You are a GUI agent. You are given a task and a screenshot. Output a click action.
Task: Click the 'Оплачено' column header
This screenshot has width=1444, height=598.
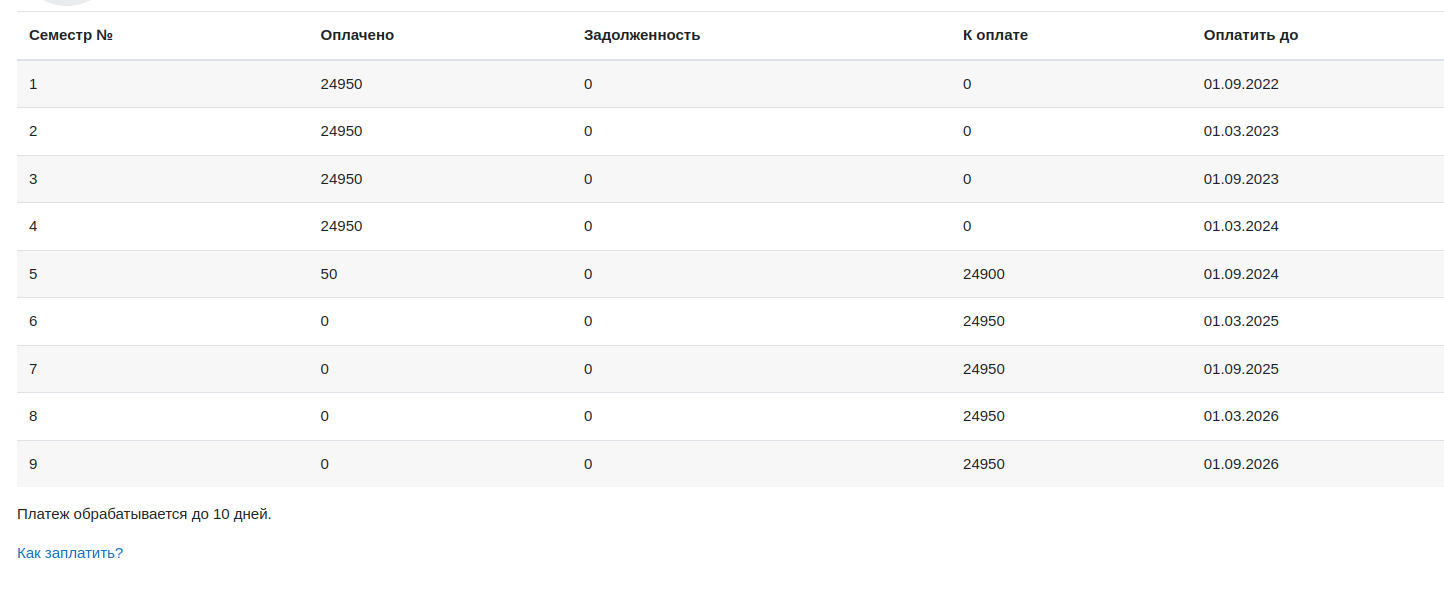[x=357, y=35]
